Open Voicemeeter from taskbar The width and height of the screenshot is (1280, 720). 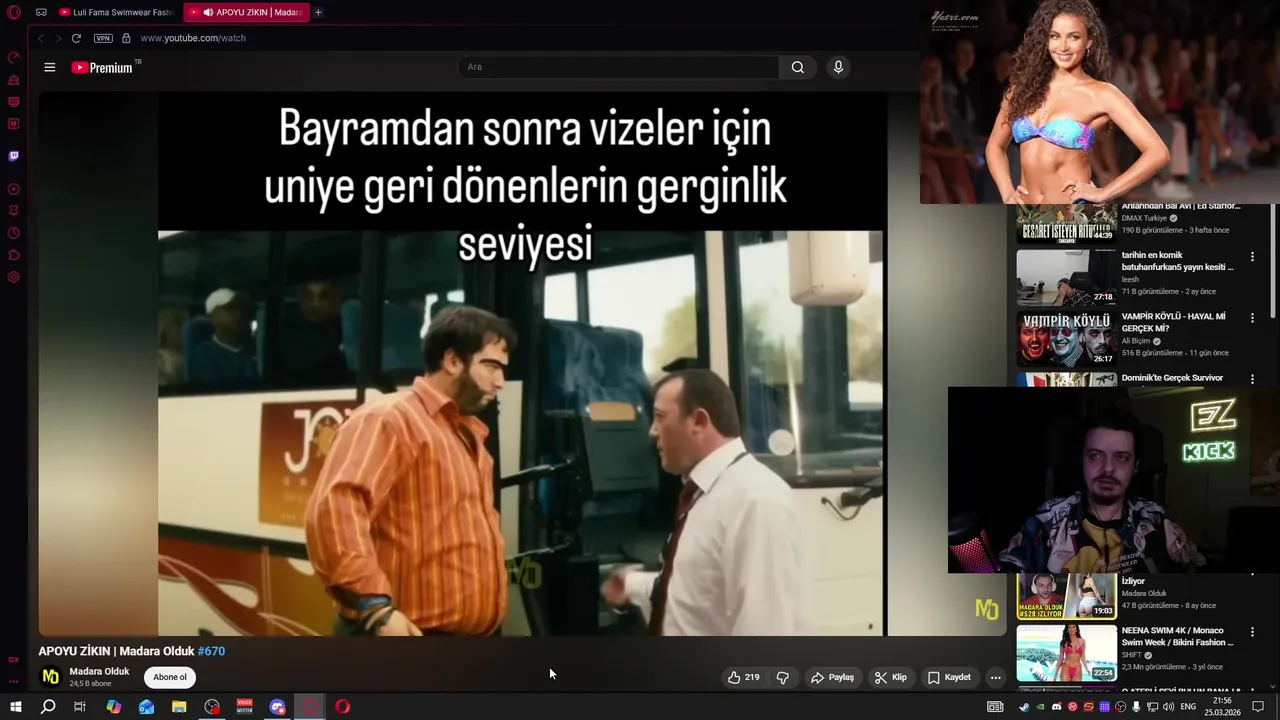click(244, 707)
